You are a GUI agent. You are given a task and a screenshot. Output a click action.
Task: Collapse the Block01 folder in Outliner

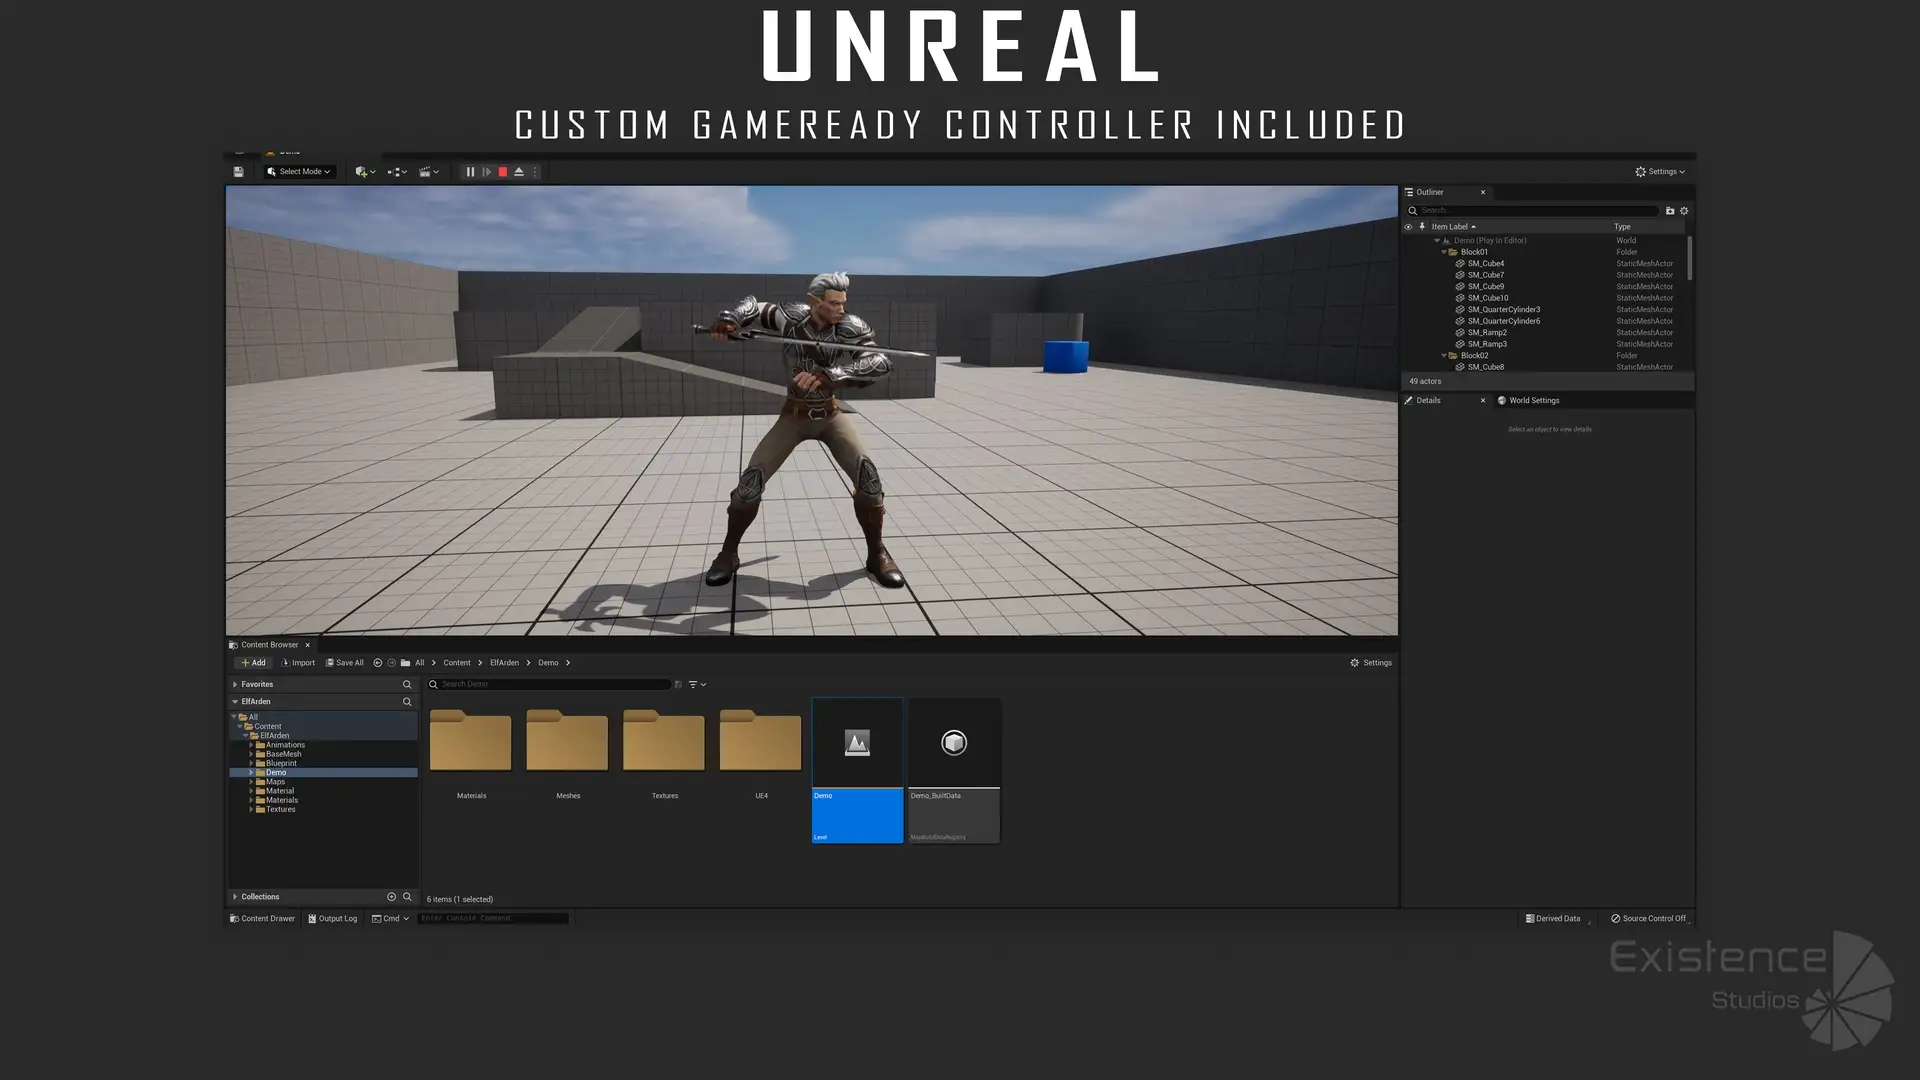[x=1443, y=252]
